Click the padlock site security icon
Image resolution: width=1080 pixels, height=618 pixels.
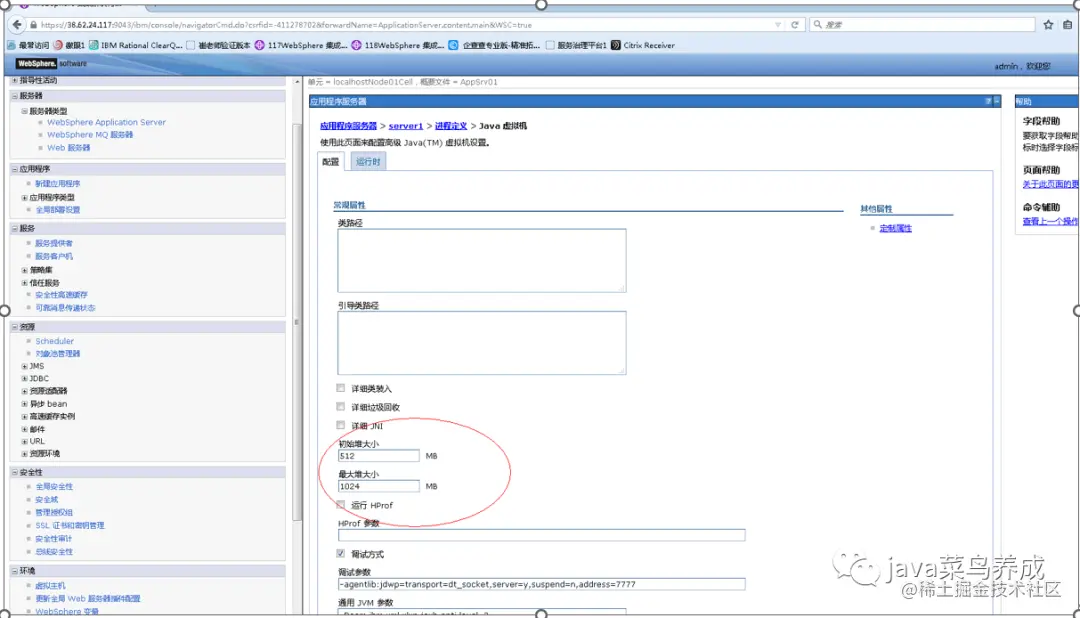click(x=33, y=25)
